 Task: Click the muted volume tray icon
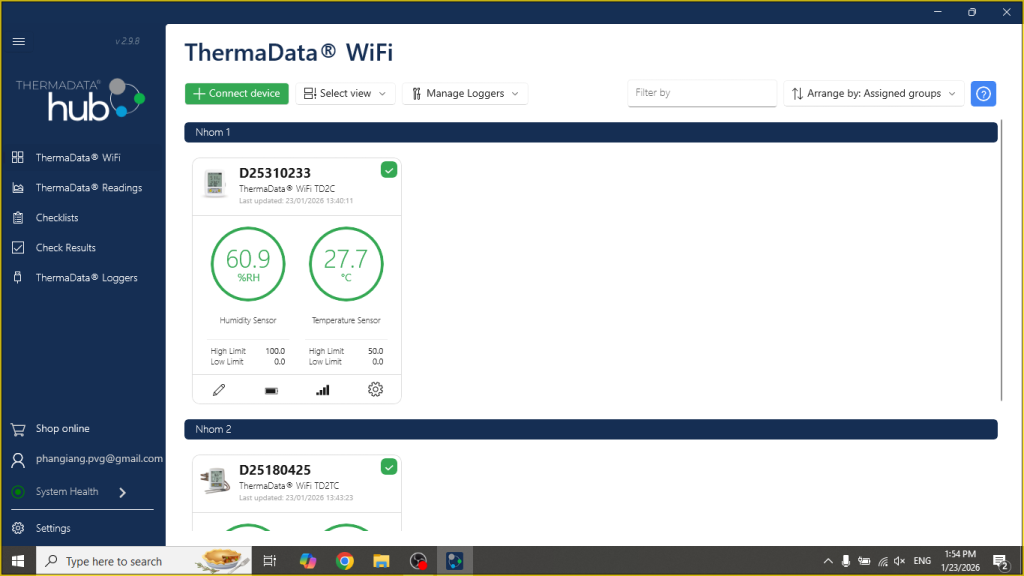click(x=899, y=561)
